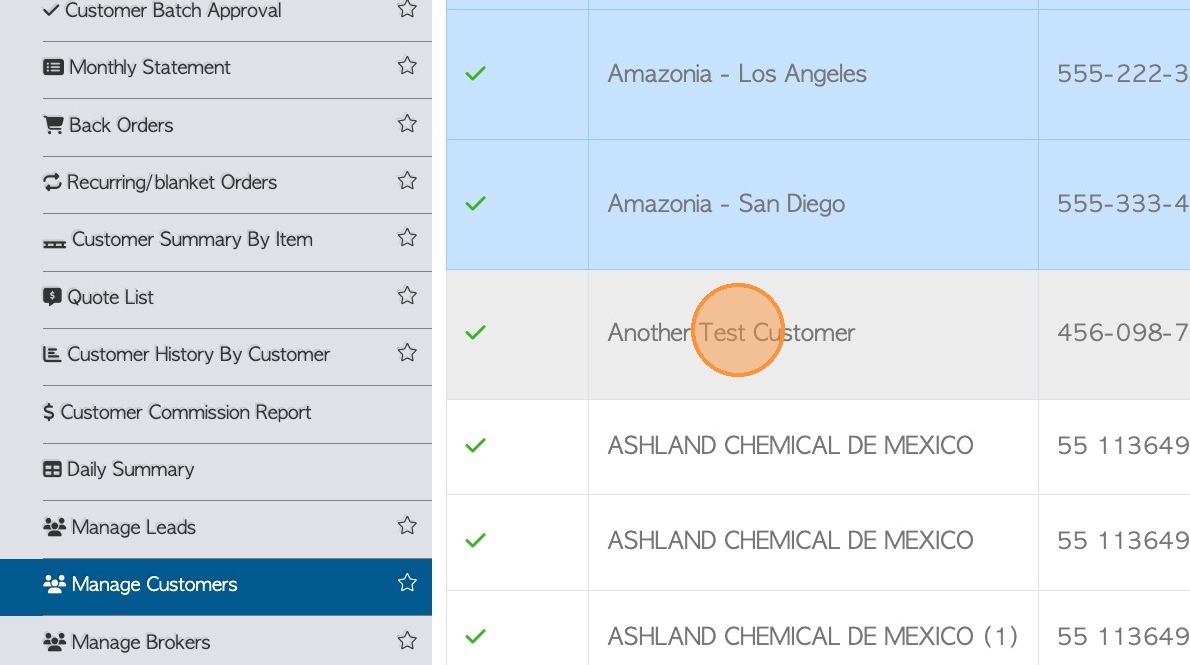Viewport: 1190px width, 665px height.
Task: Click the star on Manage Customers
Action: [407, 583]
